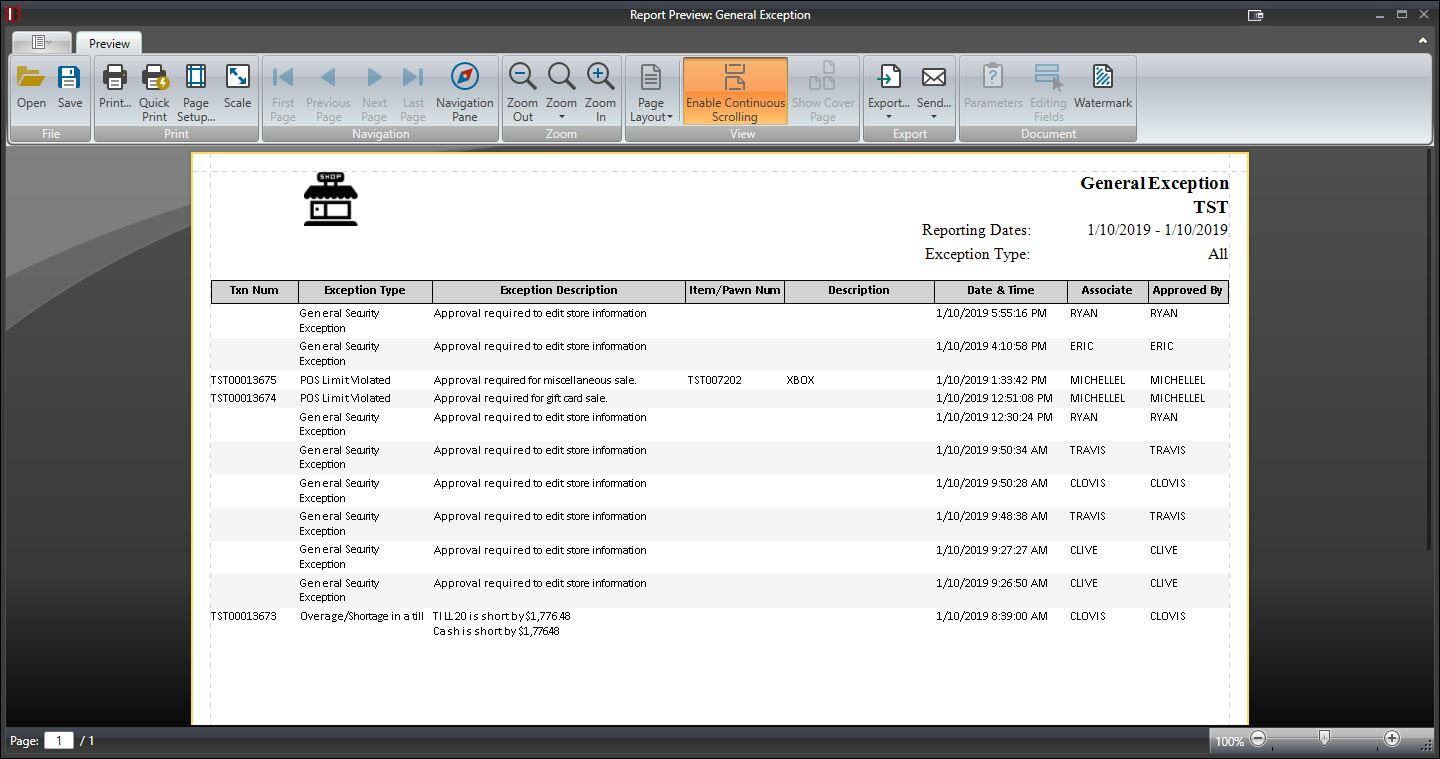
Task: Click the 100% zoom level label
Action: point(1229,741)
